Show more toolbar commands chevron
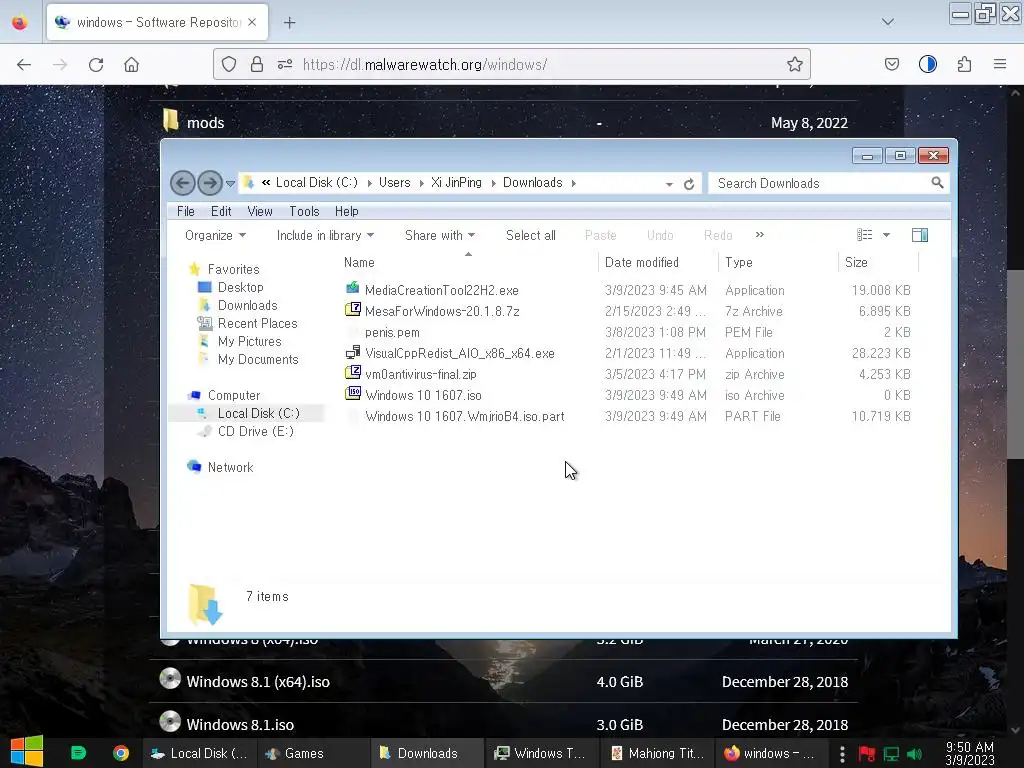This screenshot has width=1024, height=768. [x=760, y=234]
